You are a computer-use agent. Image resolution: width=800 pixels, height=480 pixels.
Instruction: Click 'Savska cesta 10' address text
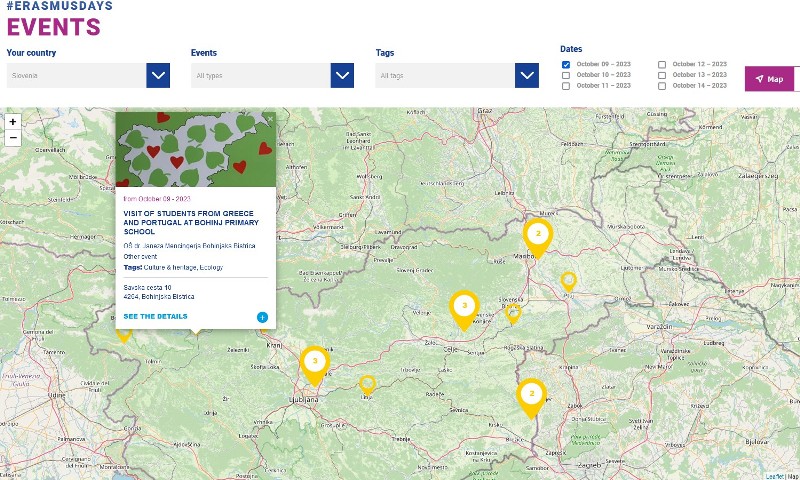pos(147,288)
